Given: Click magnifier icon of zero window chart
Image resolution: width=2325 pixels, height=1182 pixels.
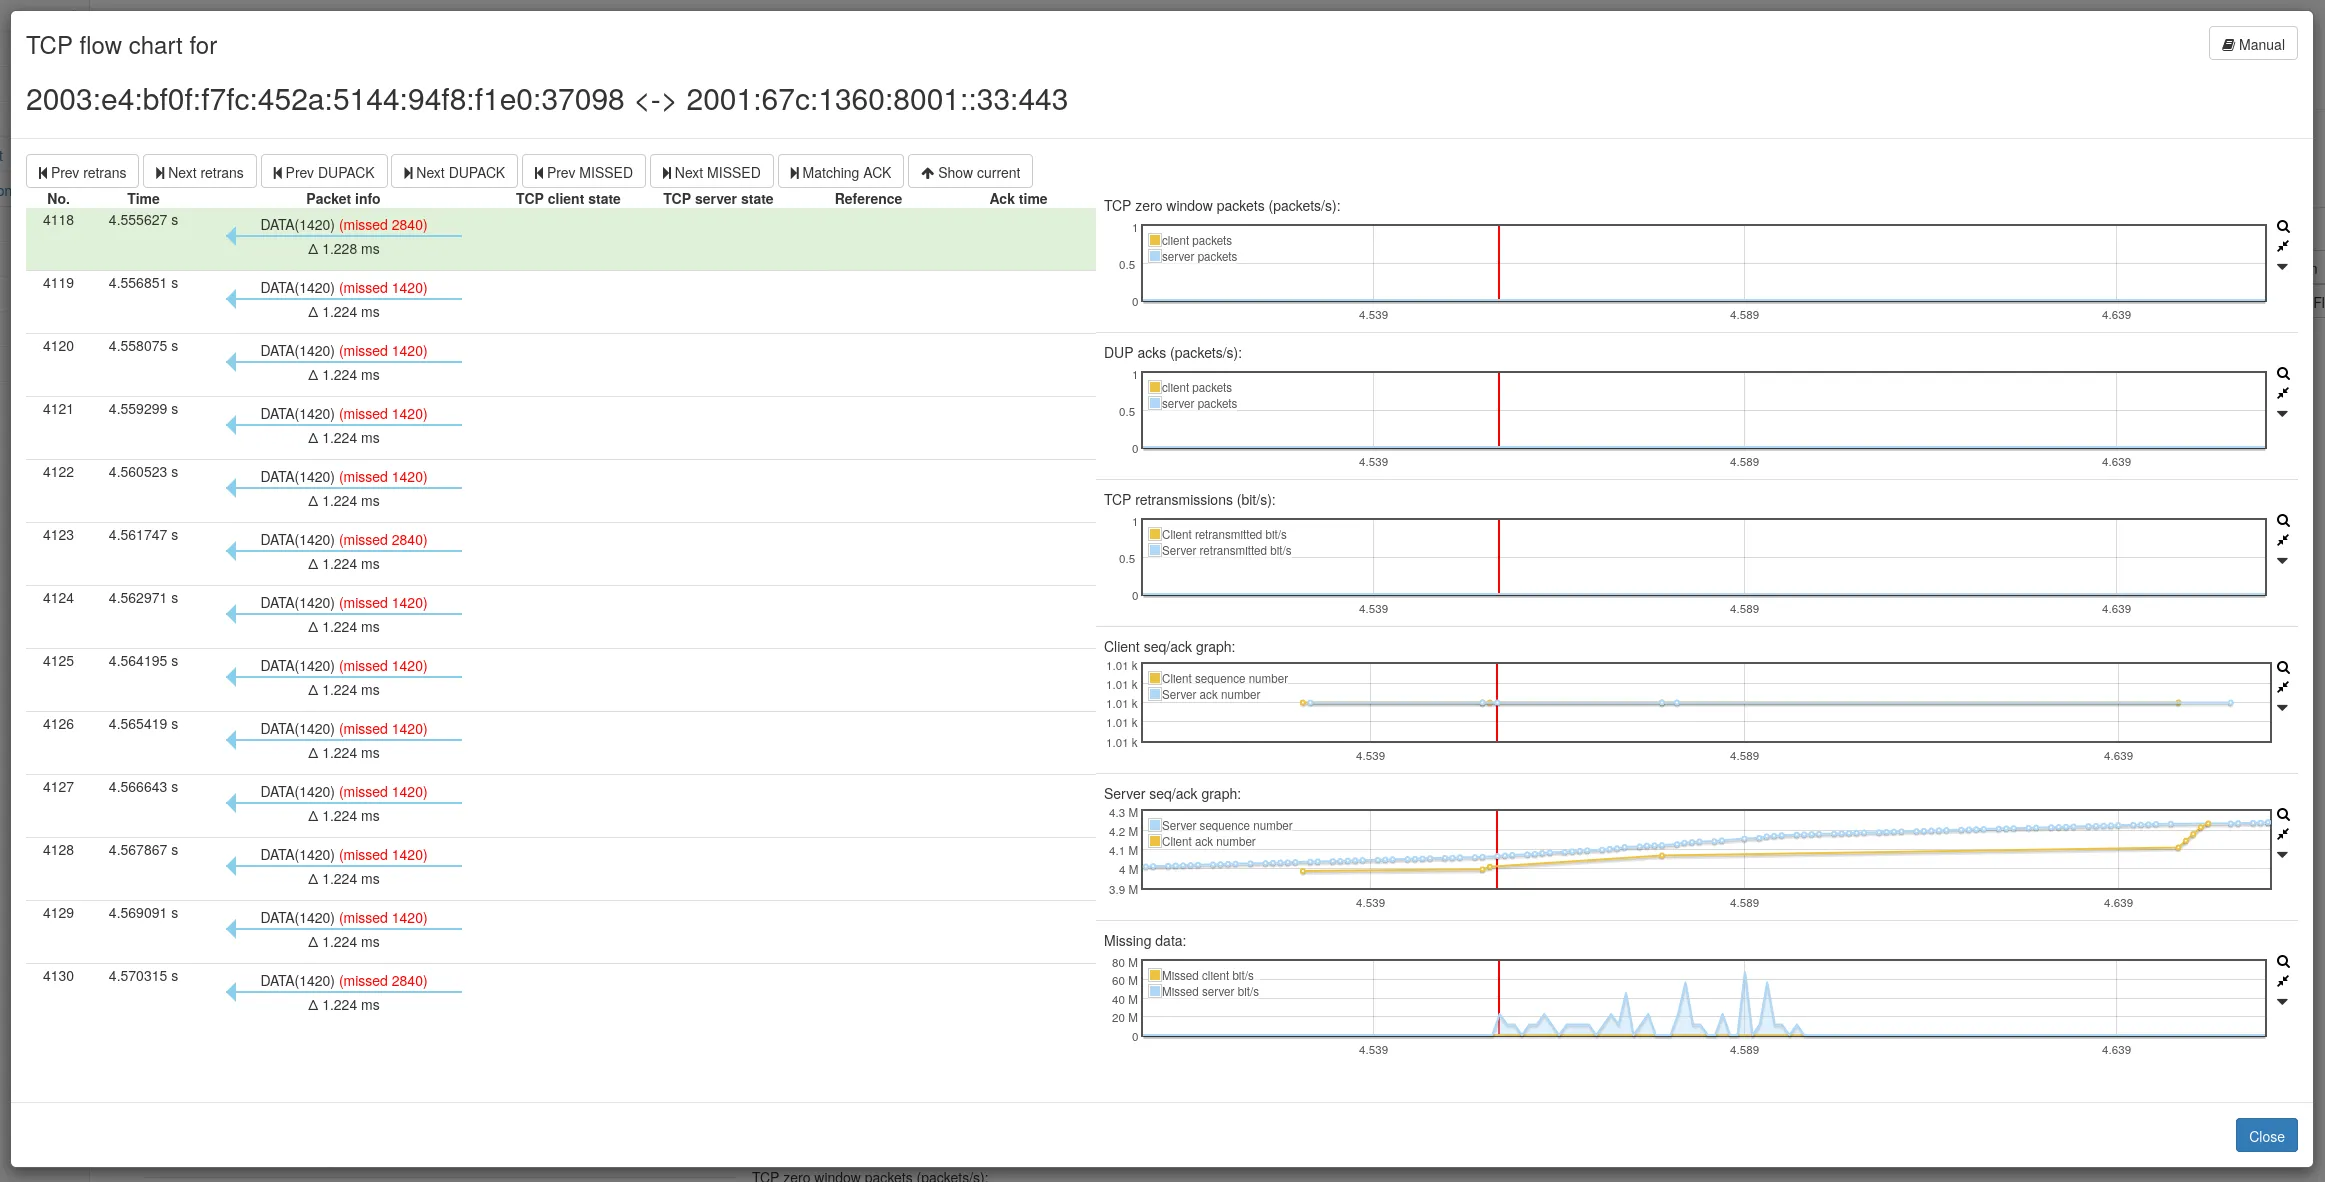Looking at the screenshot, I should [2283, 227].
